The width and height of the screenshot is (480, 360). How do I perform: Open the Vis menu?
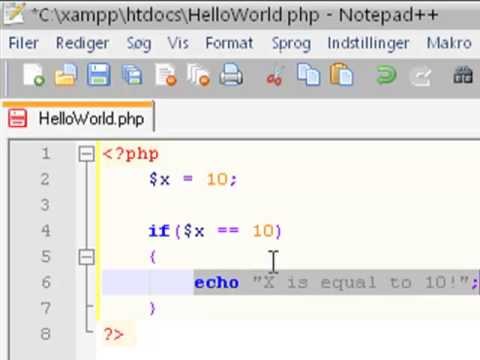coord(178,43)
